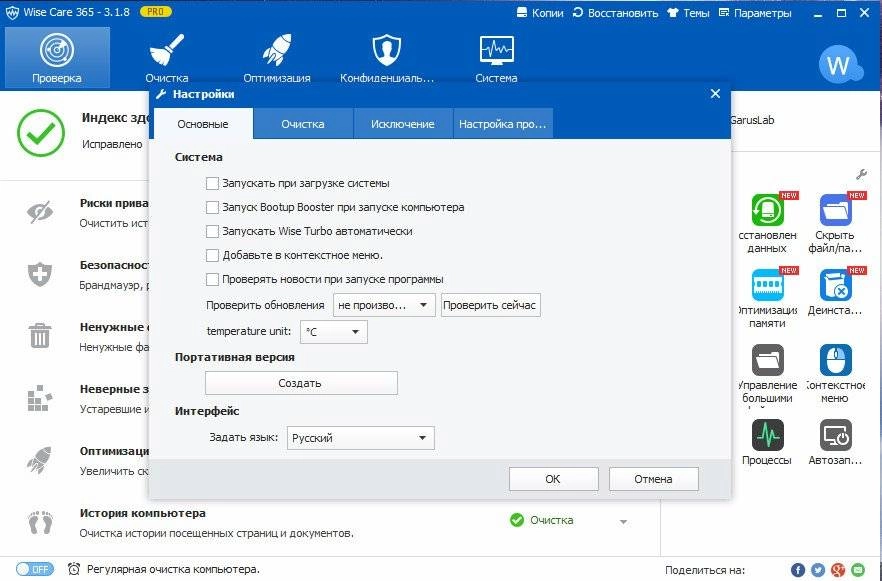The height and width of the screenshot is (581, 882).
Task: Confirm settings with OK
Action: (554, 479)
